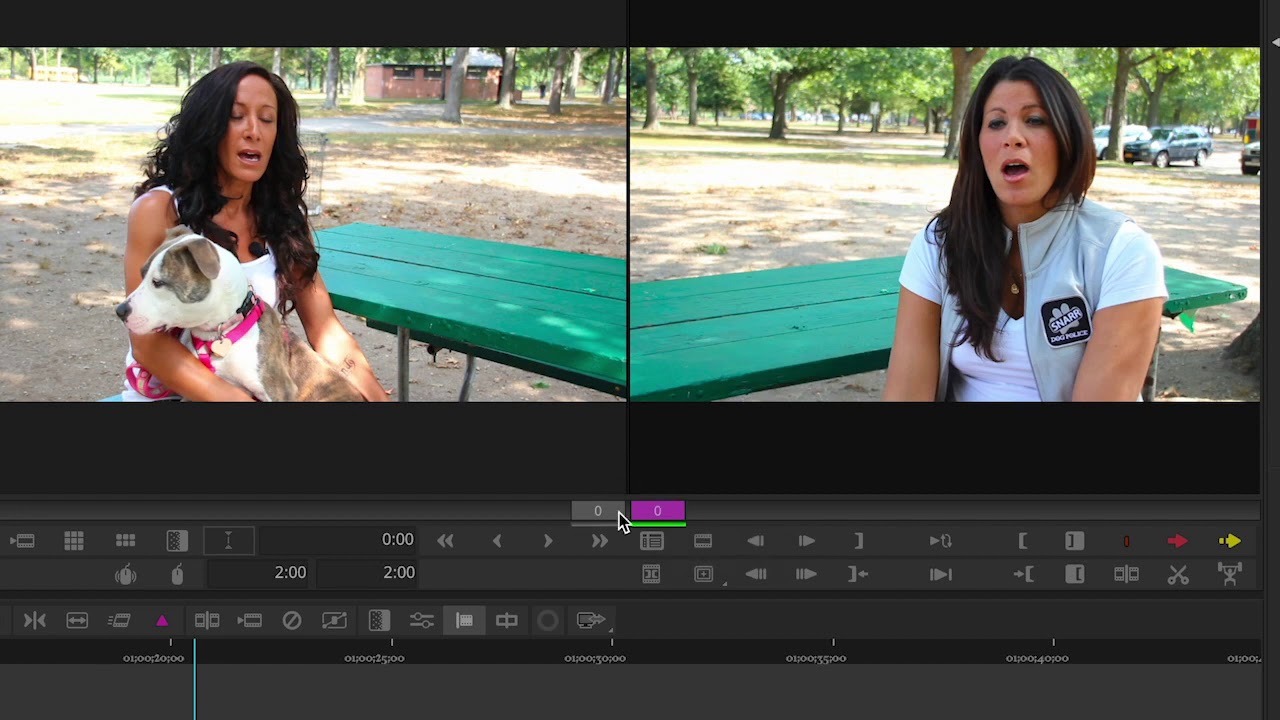Click left monitor with woman holding dog
This screenshot has width=1280, height=720.
click(x=313, y=225)
